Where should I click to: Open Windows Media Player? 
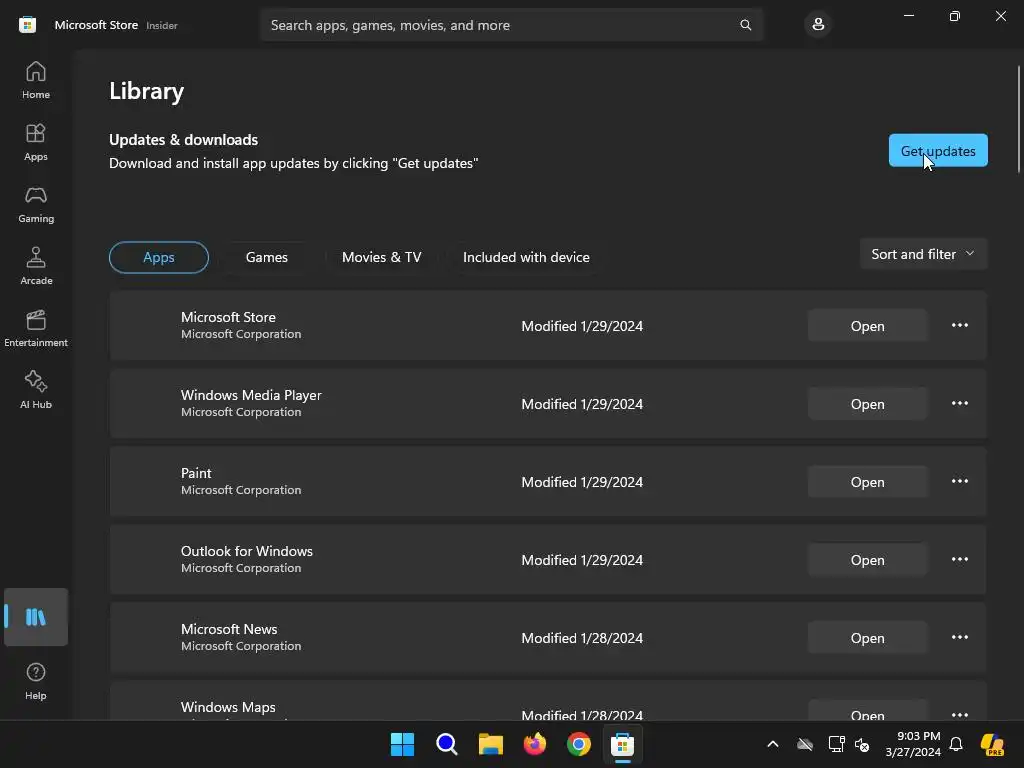click(x=867, y=404)
